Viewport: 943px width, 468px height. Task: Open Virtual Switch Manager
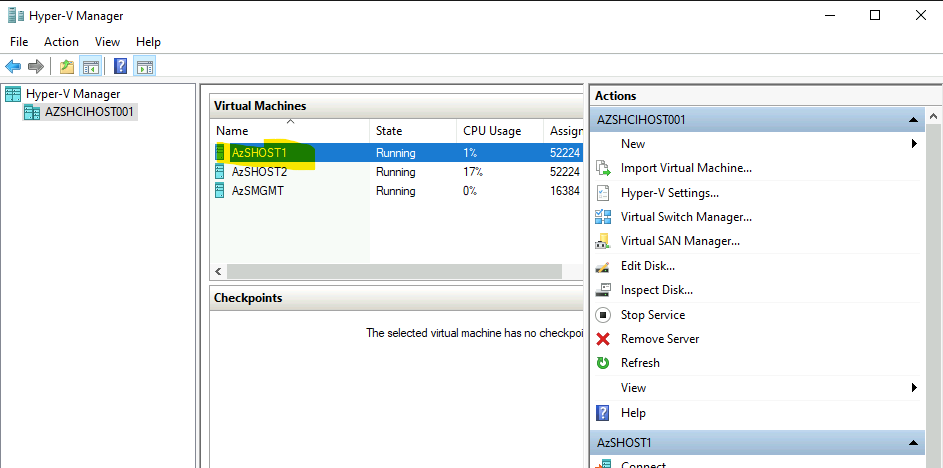click(x=686, y=217)
